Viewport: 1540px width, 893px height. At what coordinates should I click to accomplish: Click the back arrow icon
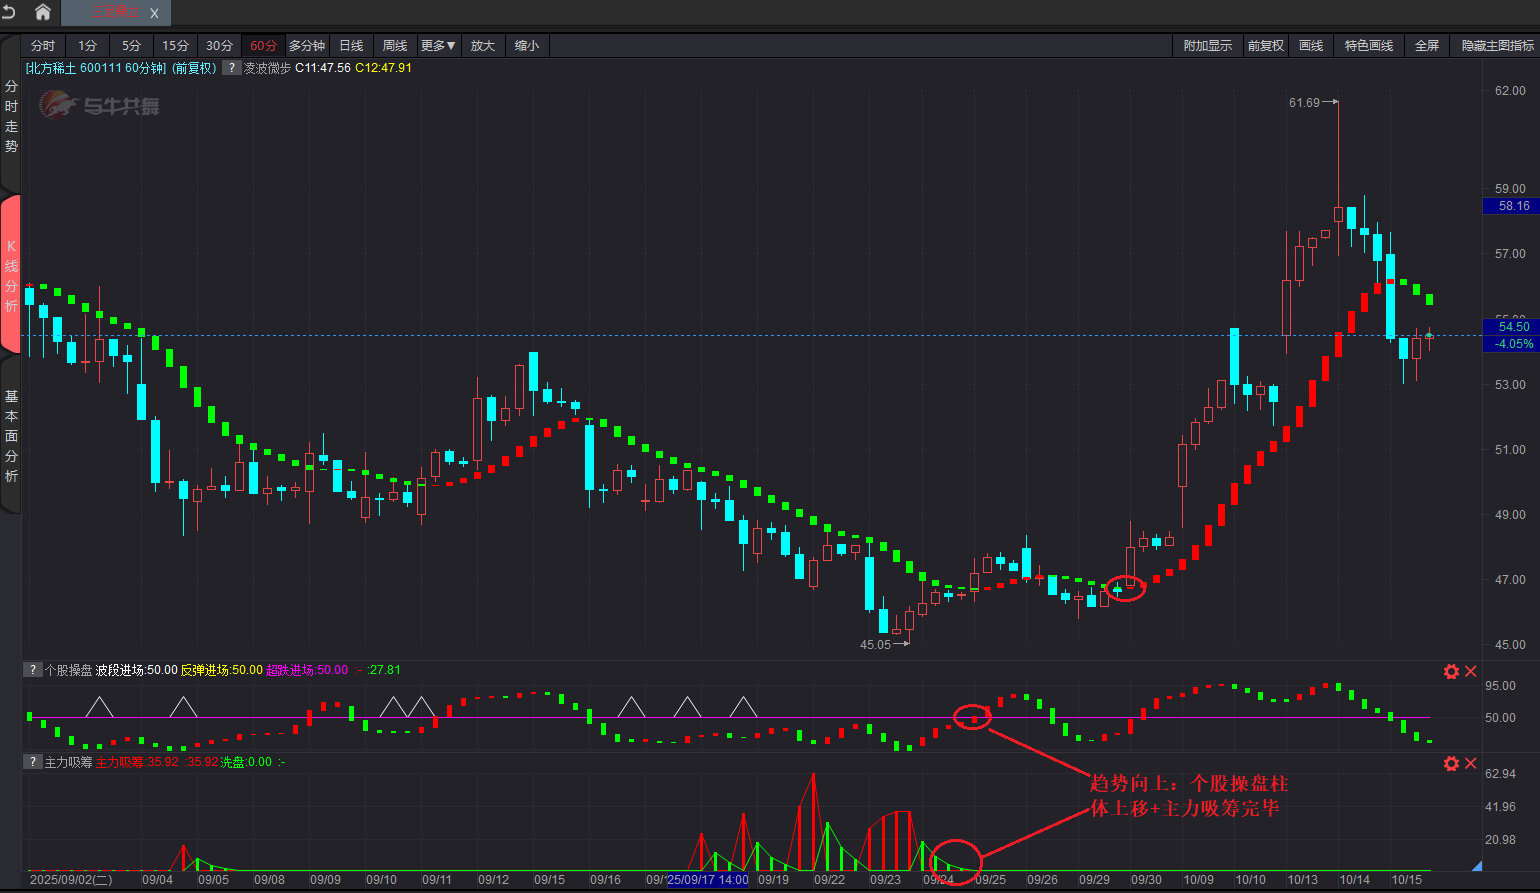[9, 12]
